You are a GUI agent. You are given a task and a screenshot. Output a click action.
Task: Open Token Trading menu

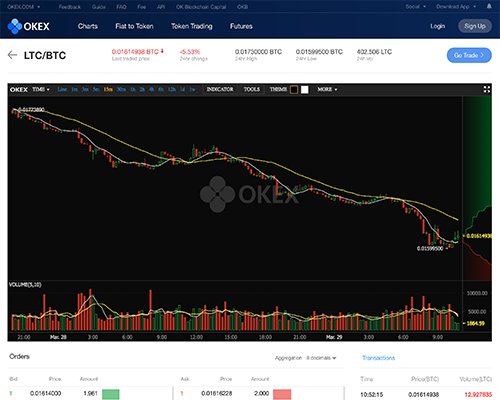tap(192, 26)
